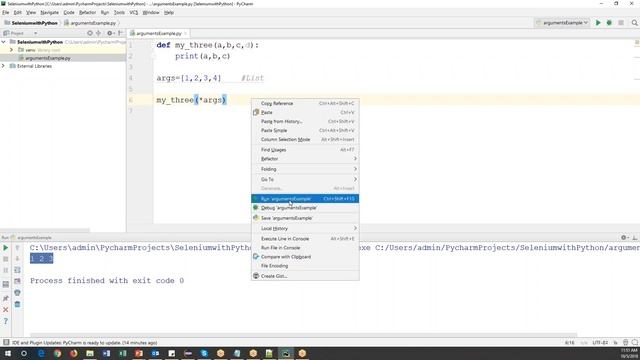Click the Windows Start button
640x360 pixels.
point(8,353)
